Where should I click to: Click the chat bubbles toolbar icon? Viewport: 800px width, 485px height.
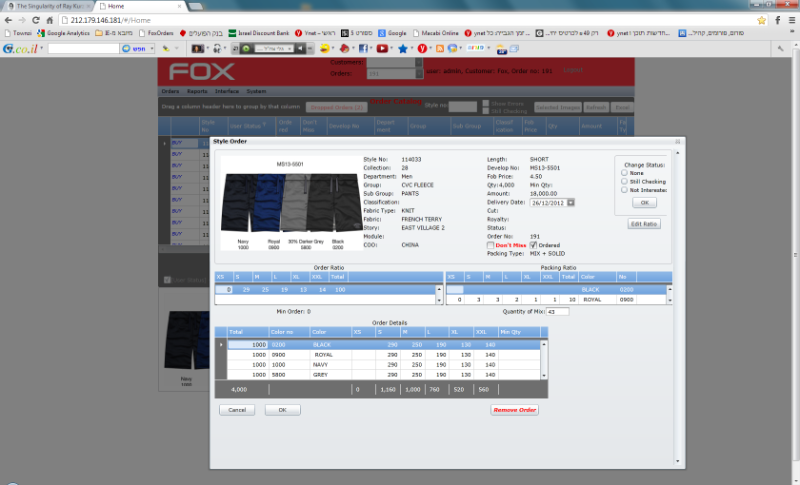[x=452, y=48]
